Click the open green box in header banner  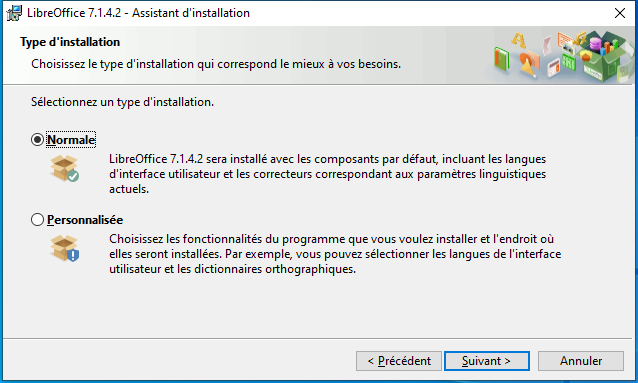pos(602,57)
